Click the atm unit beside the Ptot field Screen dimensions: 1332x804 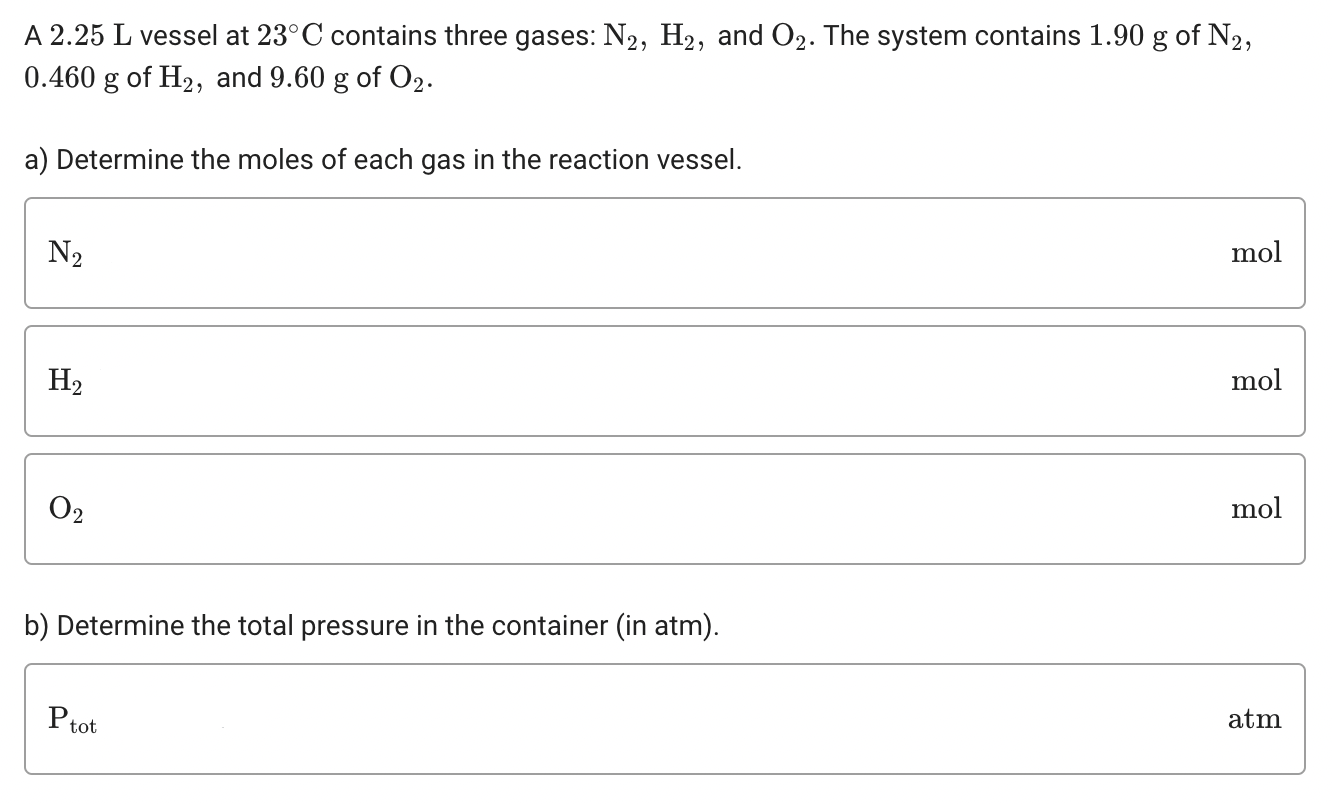point(1255,718)
